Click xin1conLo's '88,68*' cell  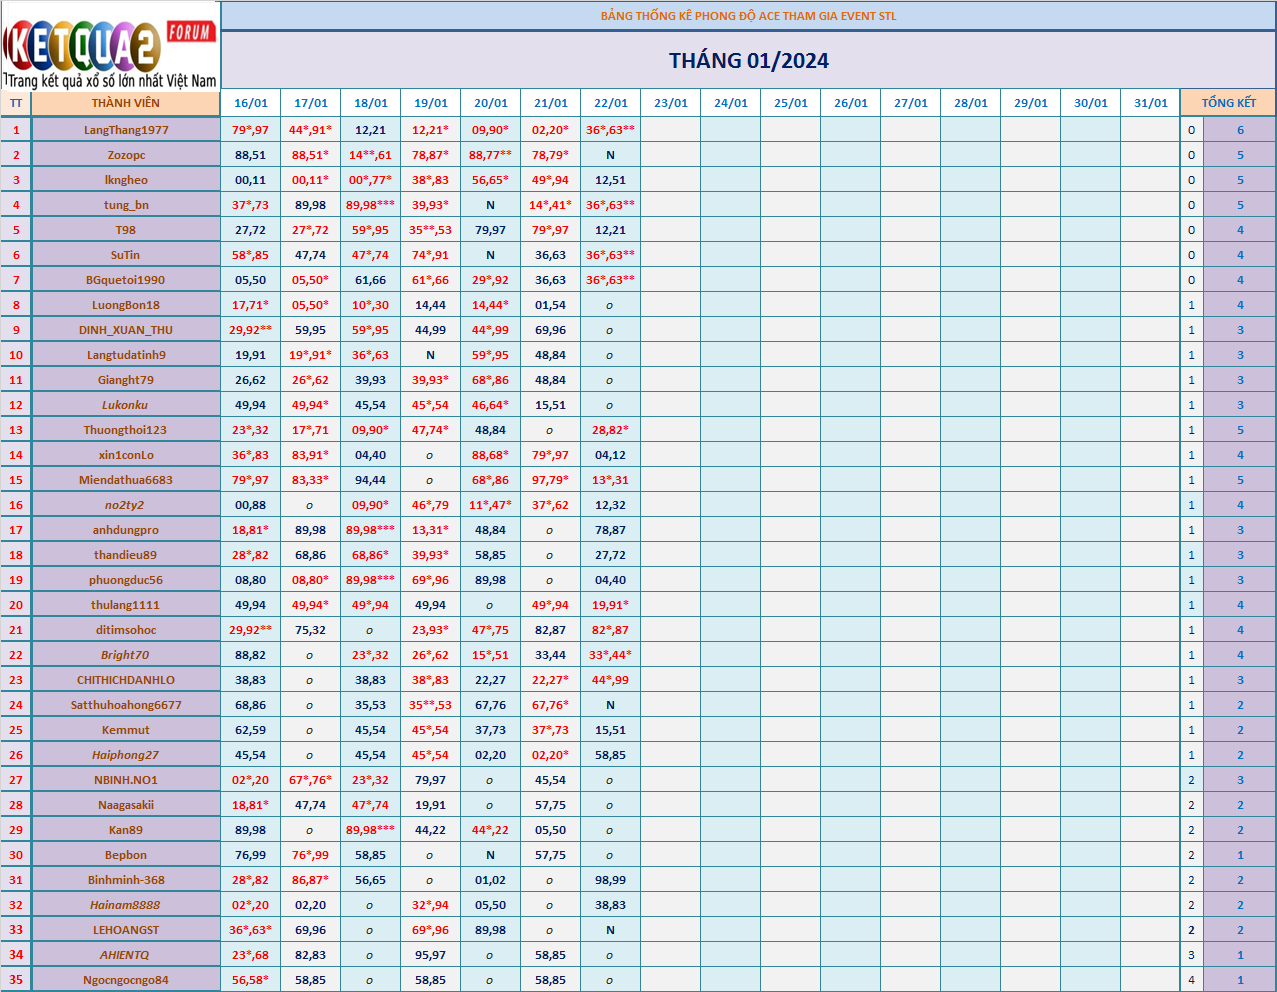pyautogui.click(x=491, y=455)
